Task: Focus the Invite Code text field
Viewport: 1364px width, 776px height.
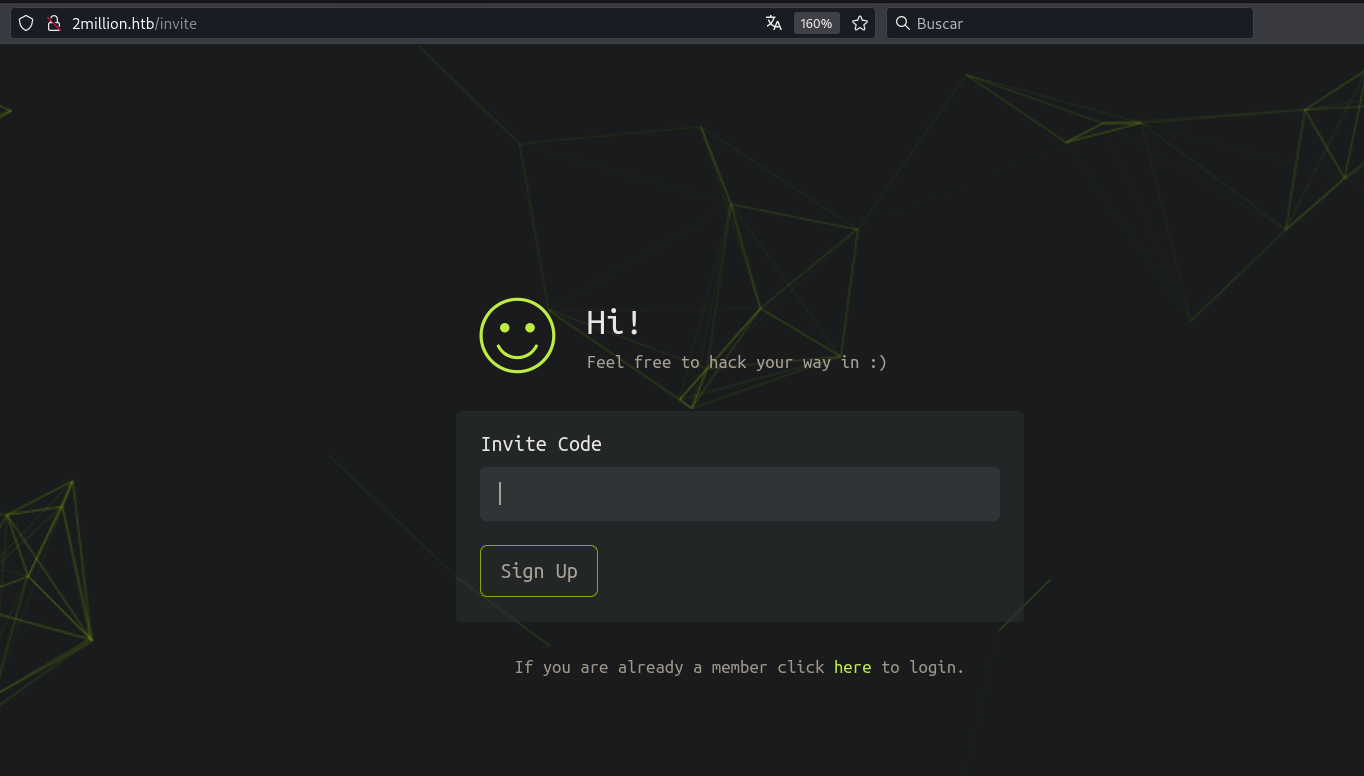Action: tap(740, 494)
